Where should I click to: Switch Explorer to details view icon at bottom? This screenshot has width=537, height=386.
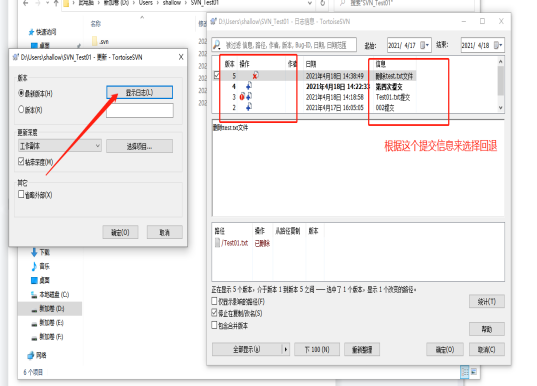[x=465, y=372]
